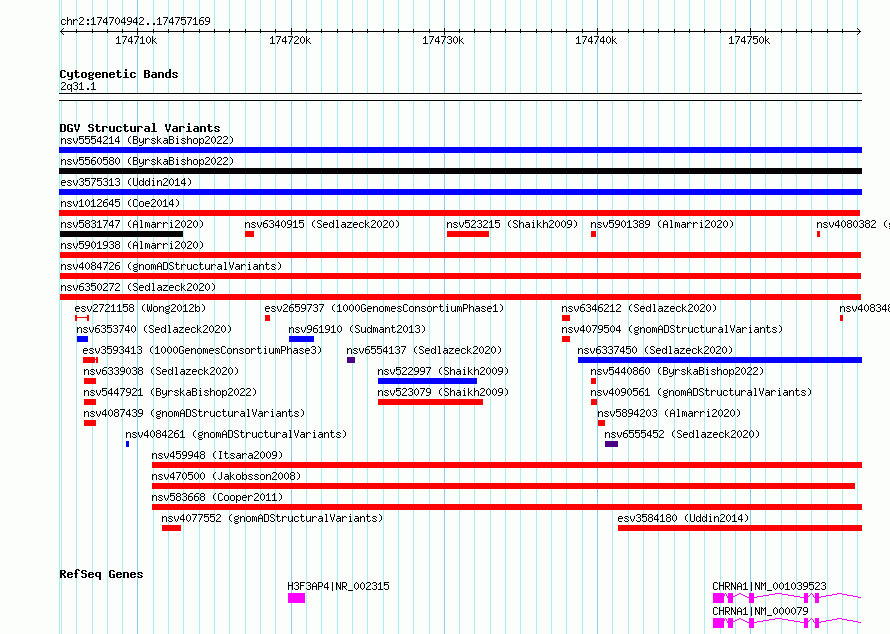Open nsv4087439 (gnomADStructuralVariants) label
The height and width of the screenshot is (634, 890).
[x=194, y=413]
